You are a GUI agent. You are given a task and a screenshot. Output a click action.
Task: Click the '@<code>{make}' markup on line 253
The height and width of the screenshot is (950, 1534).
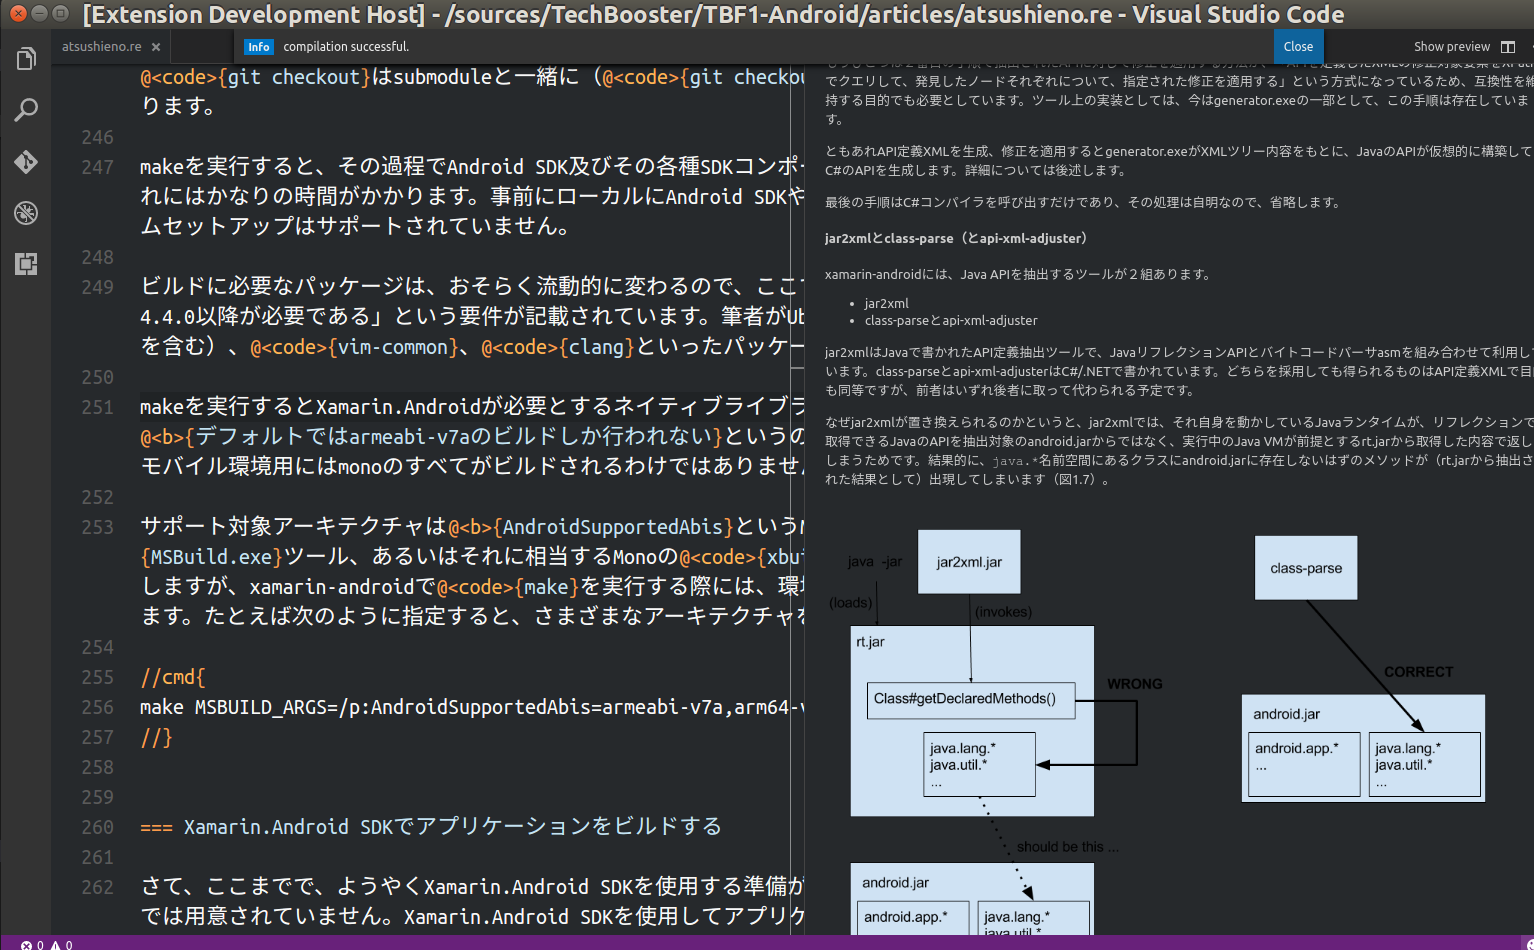508,587
